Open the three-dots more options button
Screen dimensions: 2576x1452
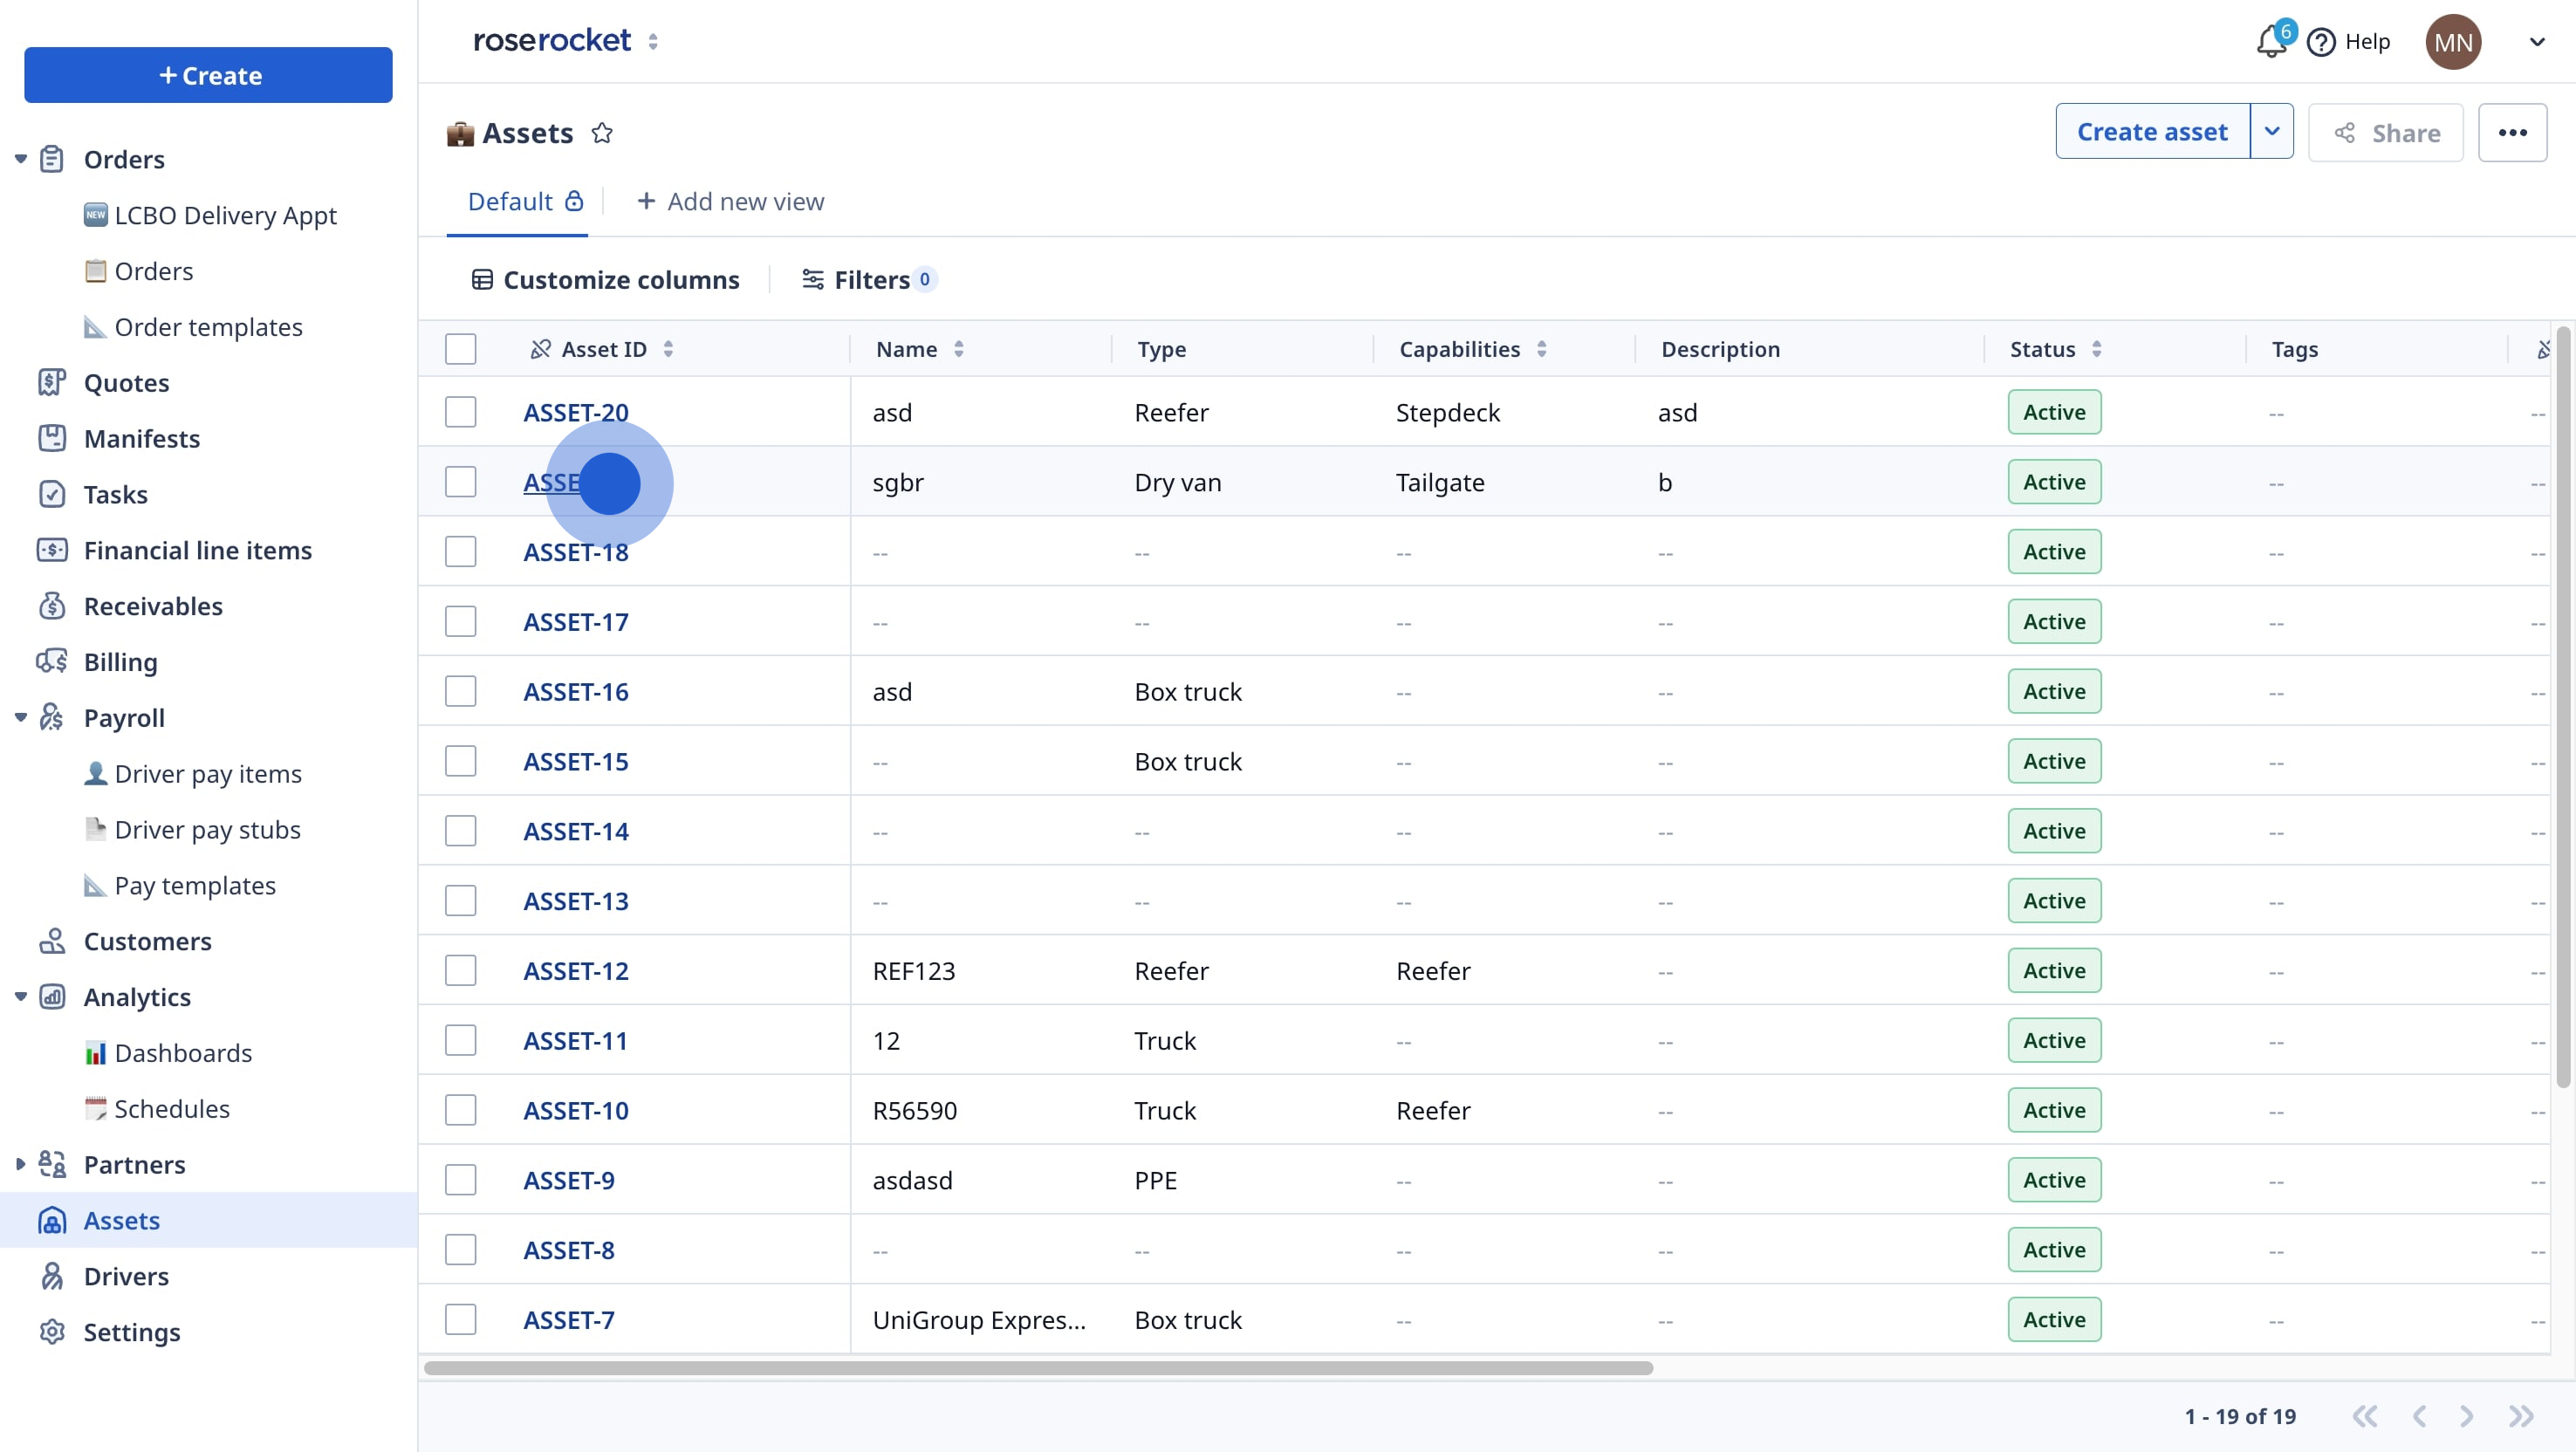pos(2512,133)
